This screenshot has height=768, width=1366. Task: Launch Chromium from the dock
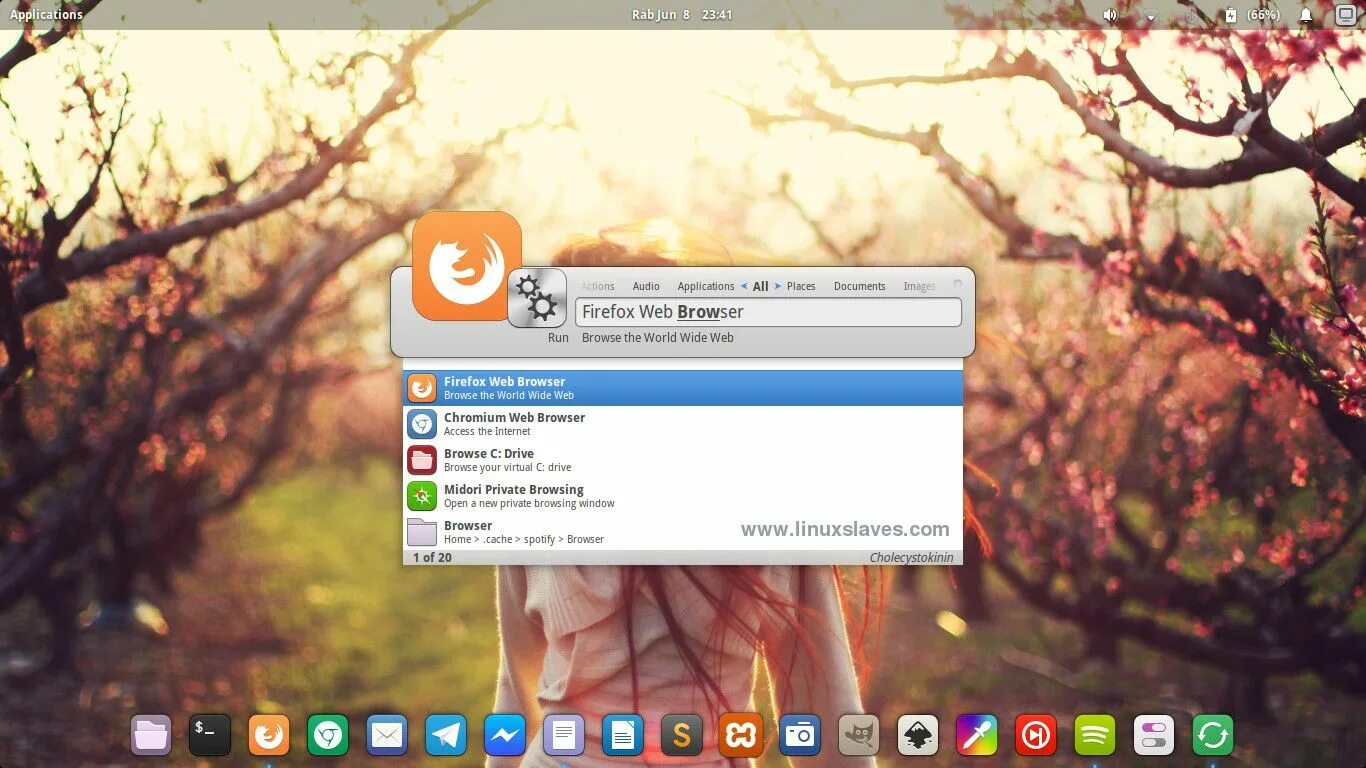coord(328,736)
